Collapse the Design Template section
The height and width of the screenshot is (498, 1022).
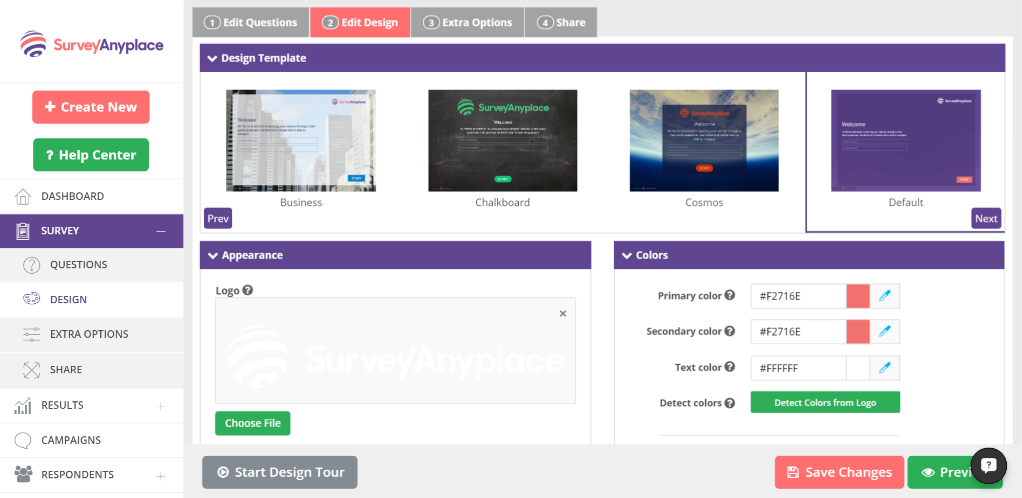(x=212, y=59)
